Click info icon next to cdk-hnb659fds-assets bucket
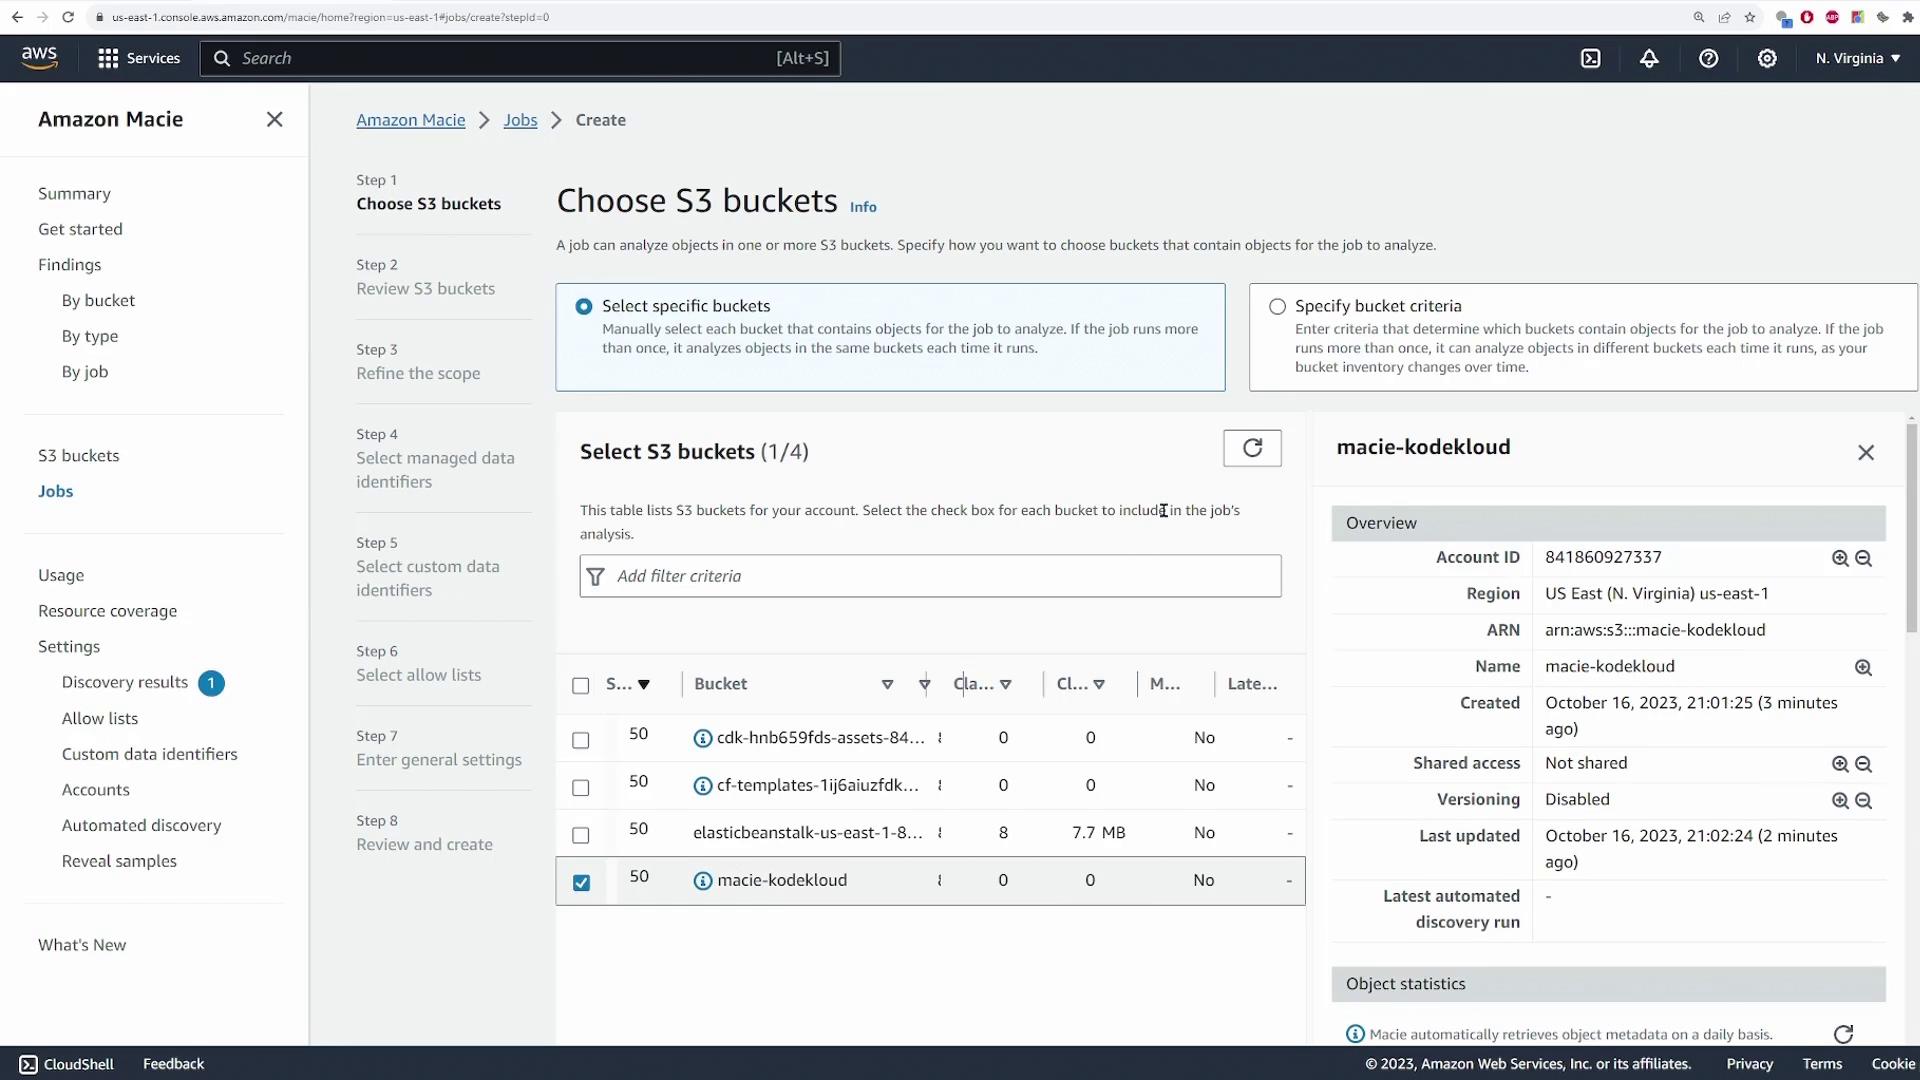Image resolution: width=1920 pixels, height=1080 pixels. (702, 739)
